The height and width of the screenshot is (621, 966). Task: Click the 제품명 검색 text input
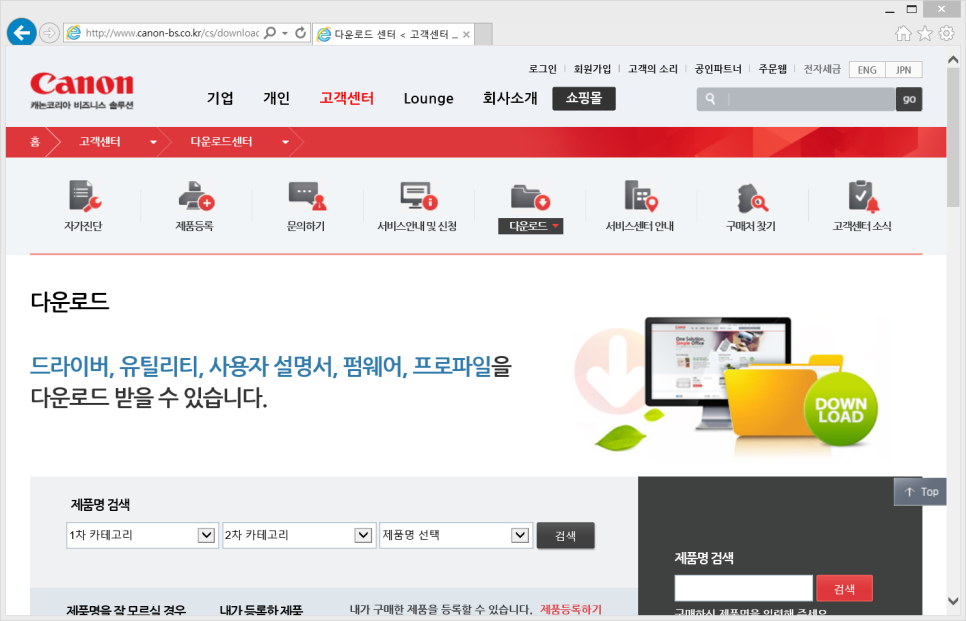(x=744, y=588)
